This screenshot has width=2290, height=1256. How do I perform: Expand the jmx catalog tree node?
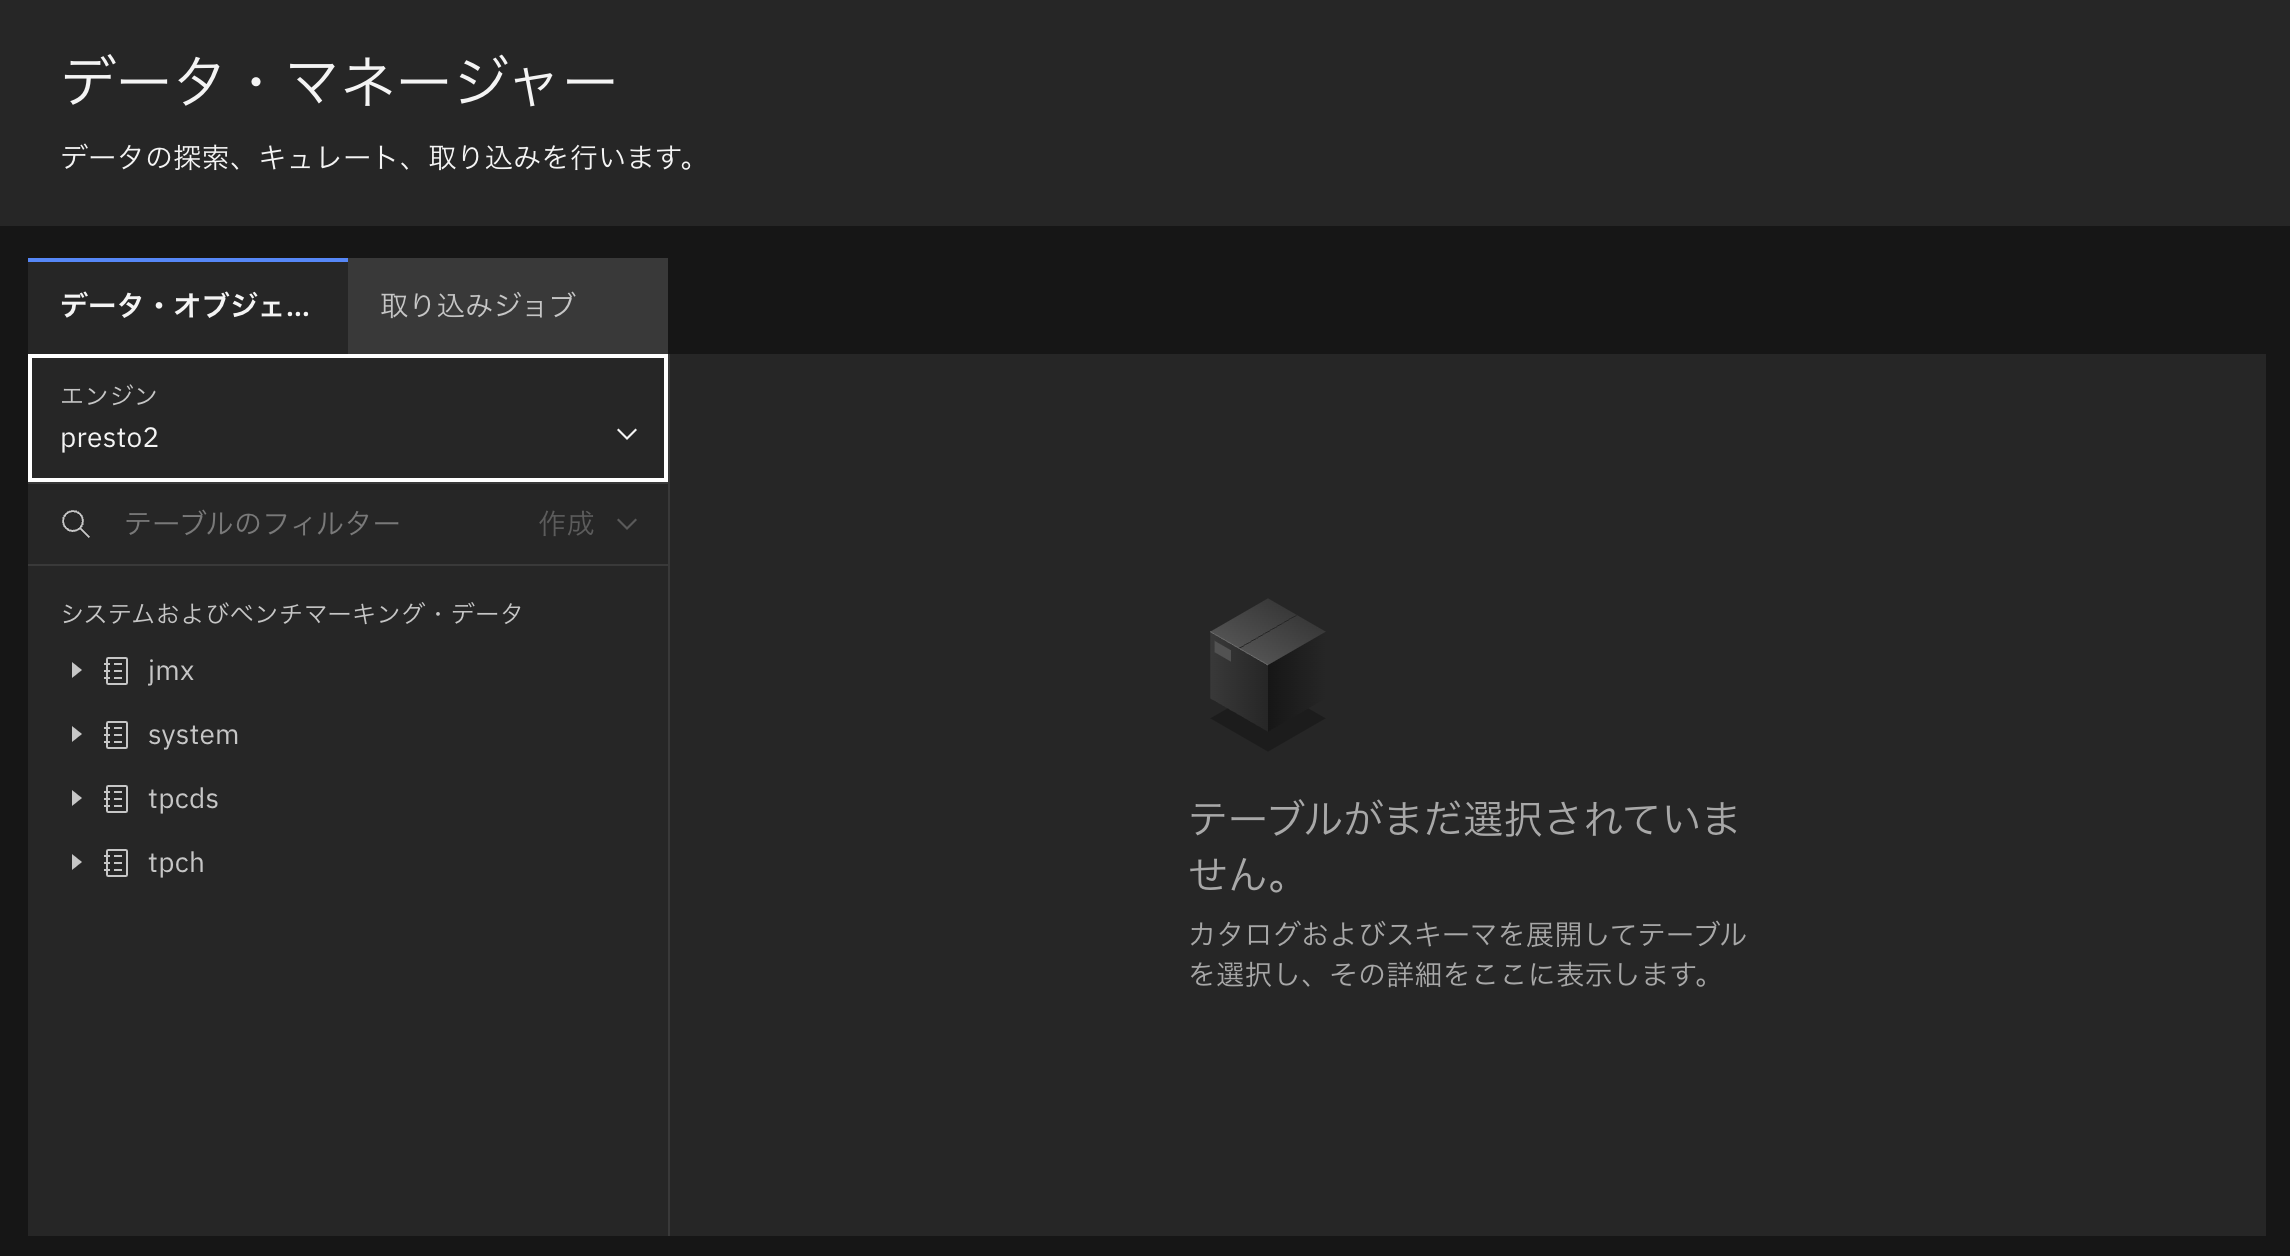point(76,671)
